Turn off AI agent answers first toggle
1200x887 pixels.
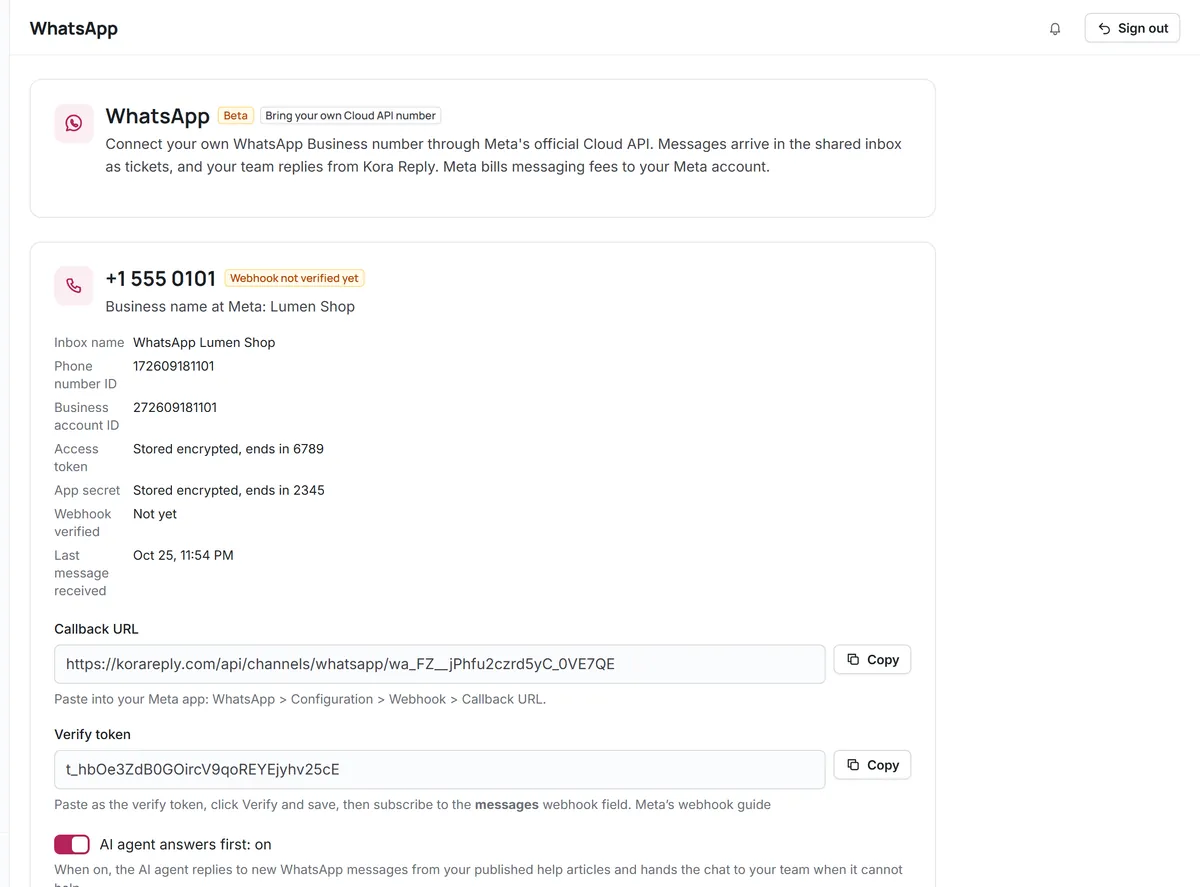(x=72, y=845)
